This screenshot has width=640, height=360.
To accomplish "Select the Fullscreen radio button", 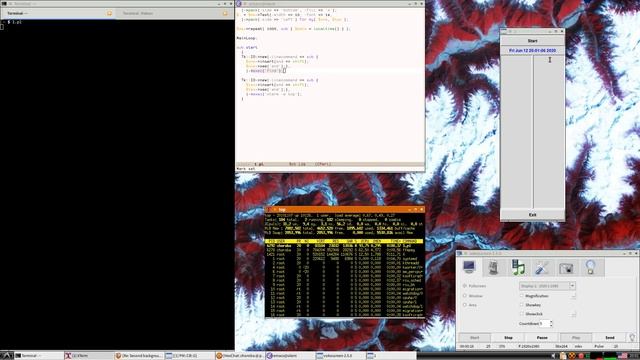I will click(464, 286).
